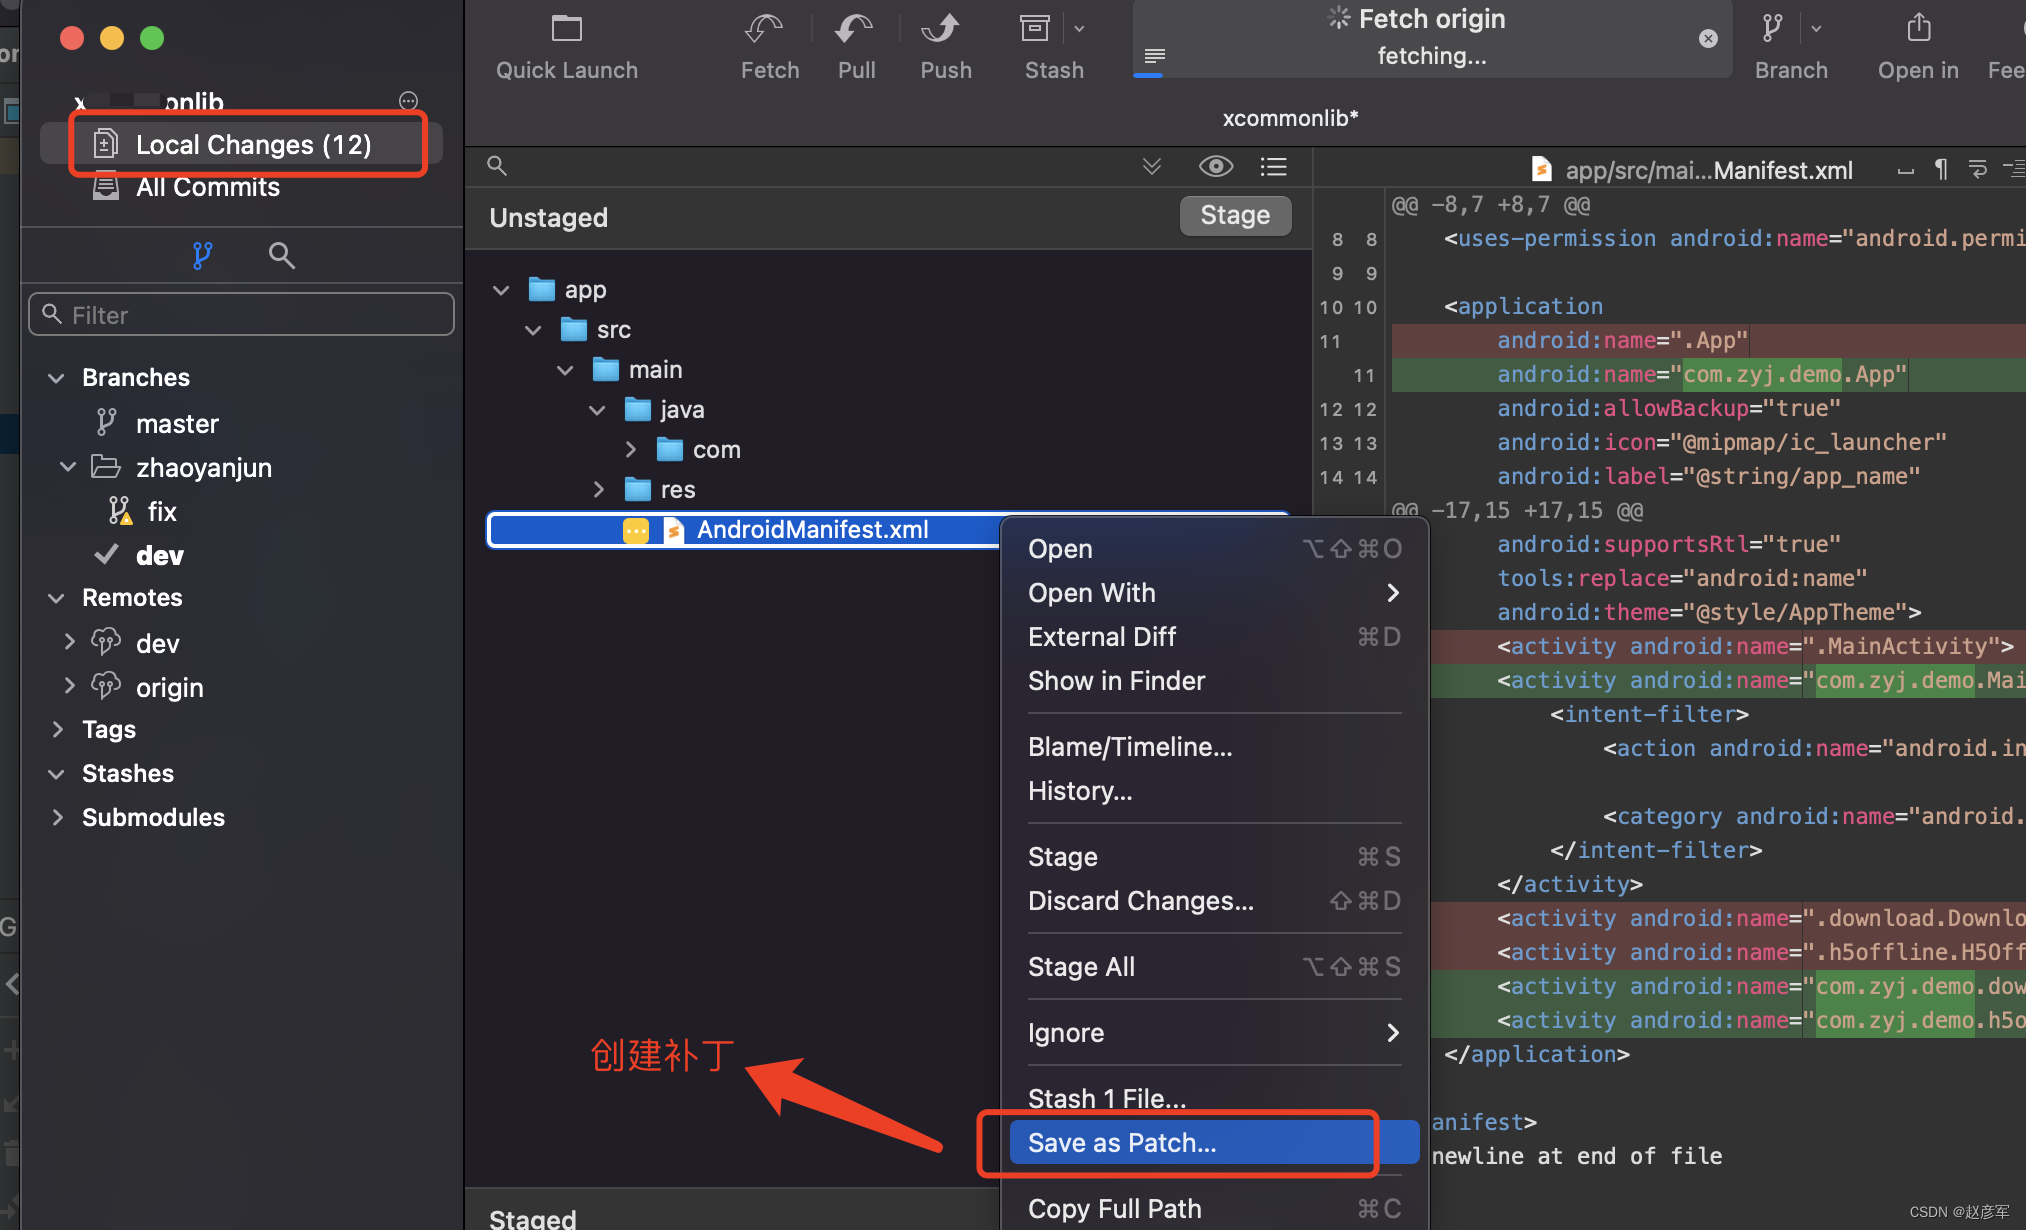Select Local Changes (12) in sidebar

click(x=241, y=145)
